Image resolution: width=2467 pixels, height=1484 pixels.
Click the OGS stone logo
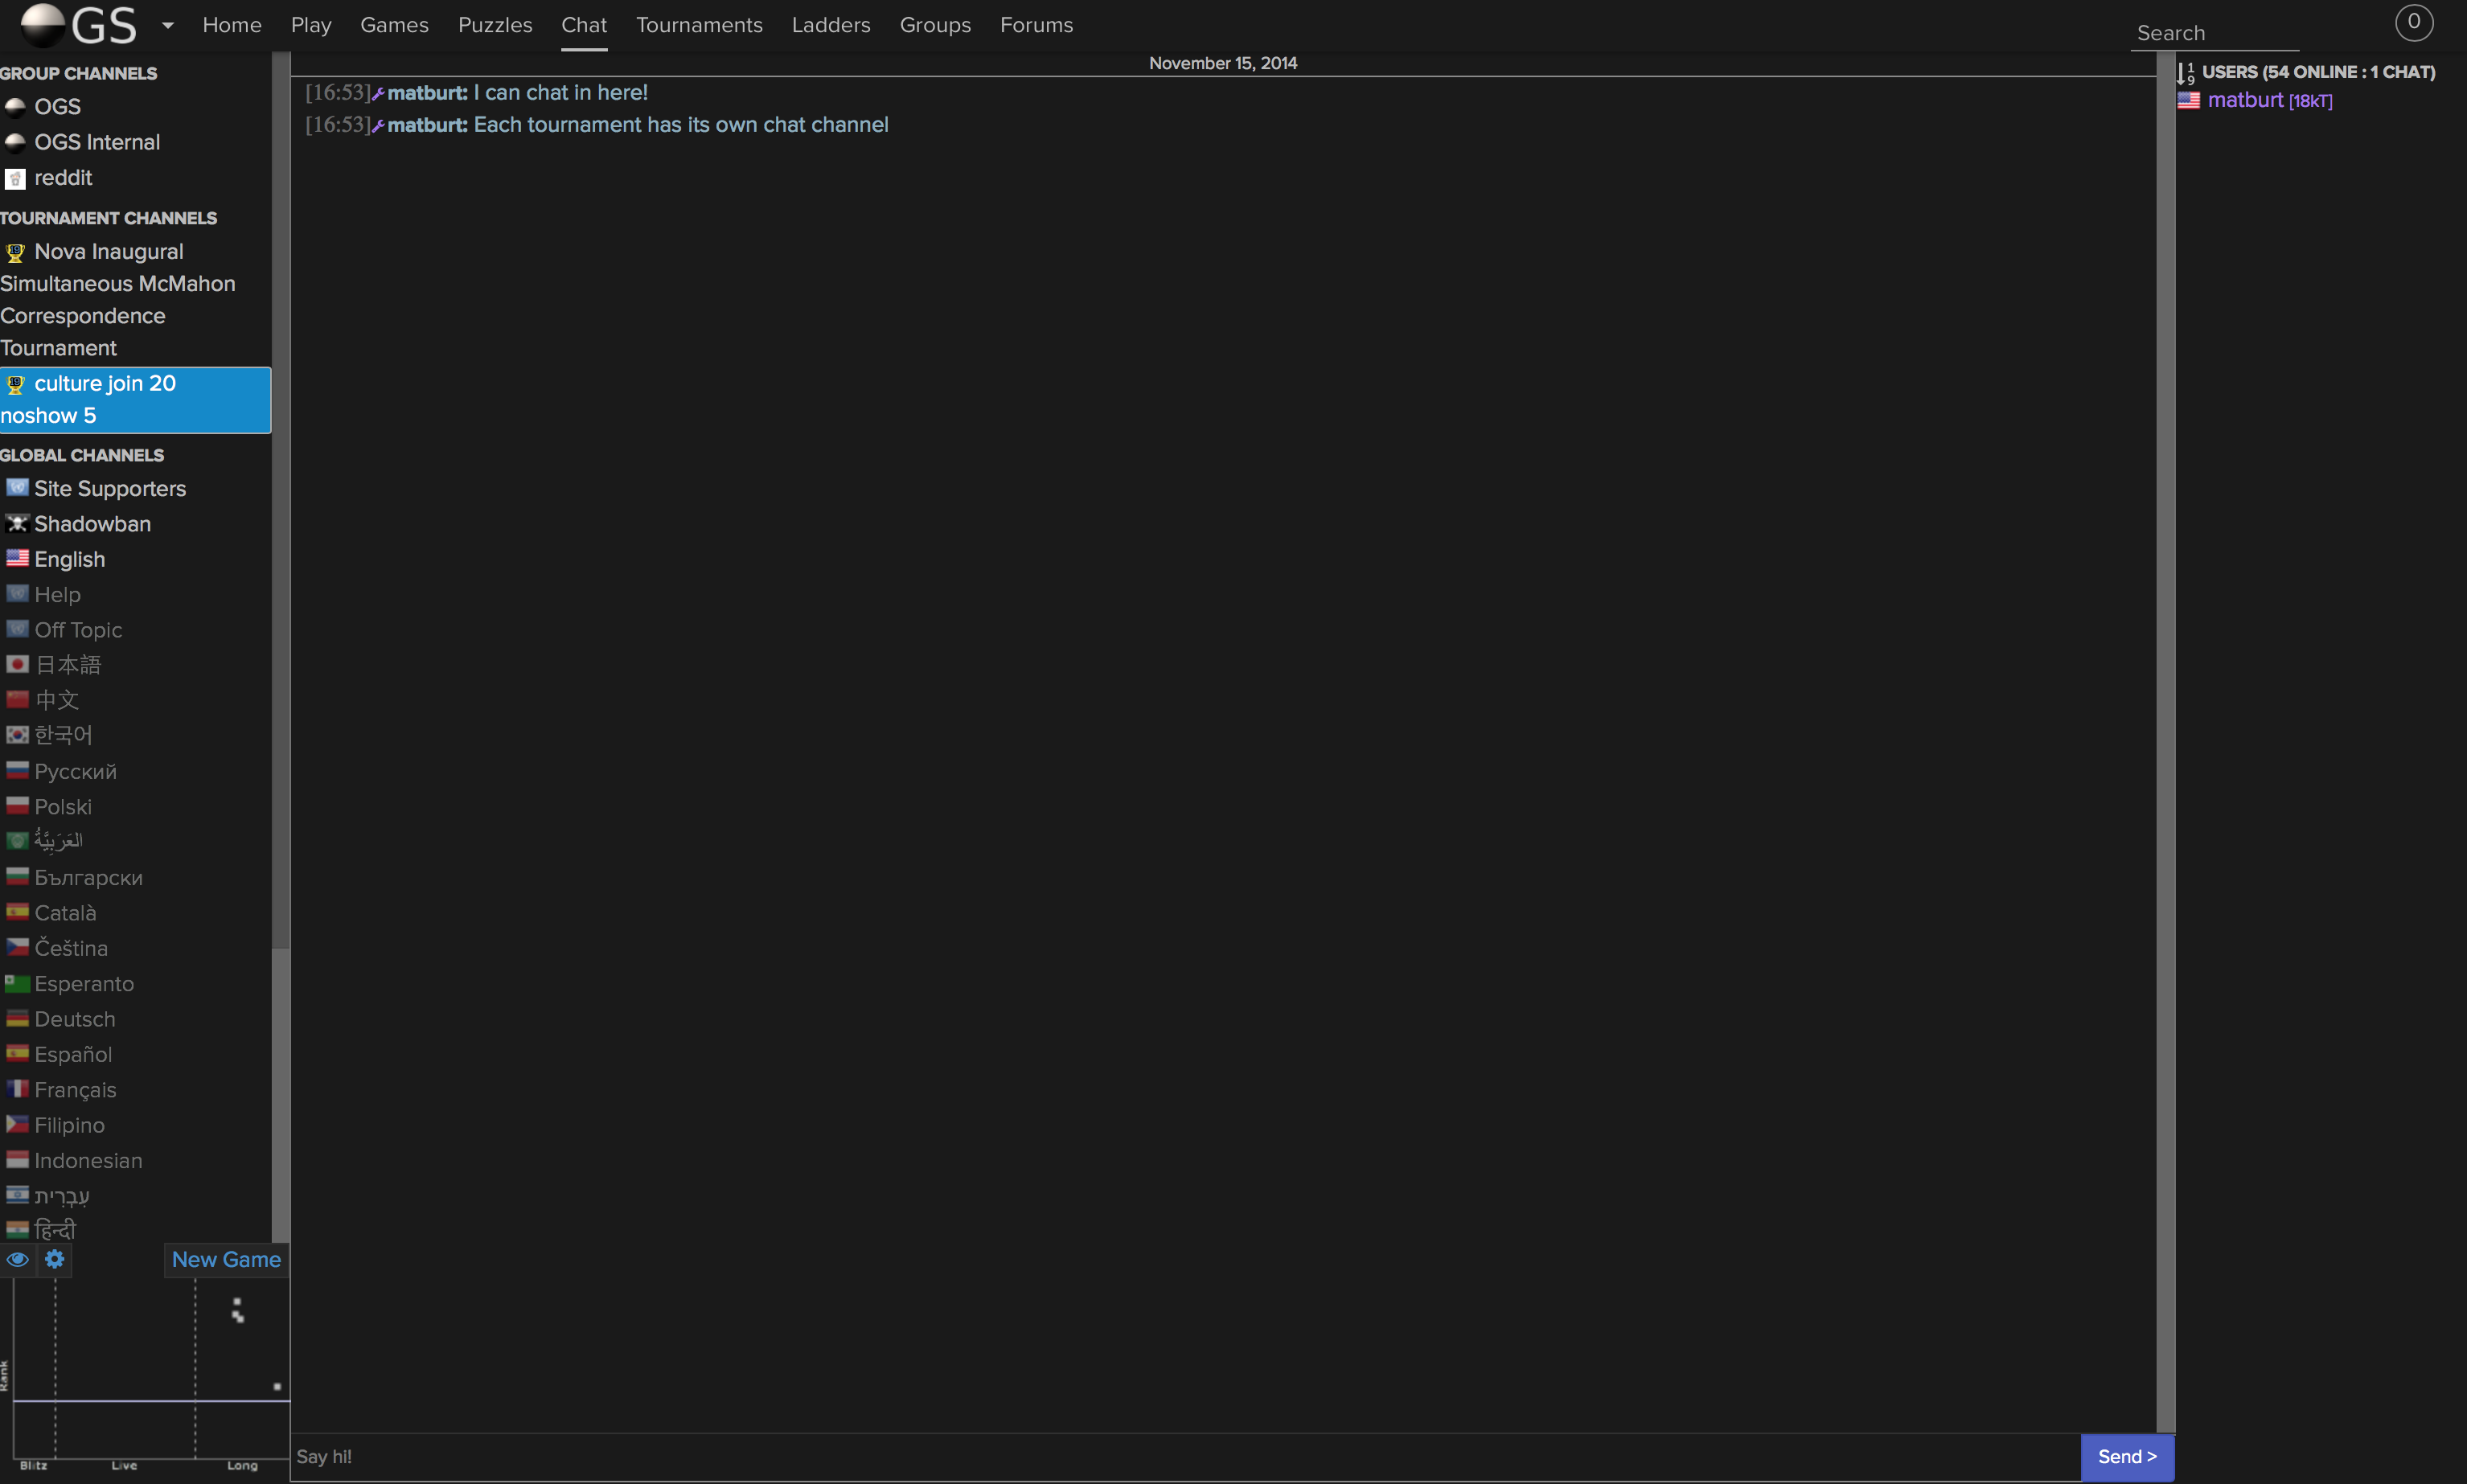click(43, 24)
